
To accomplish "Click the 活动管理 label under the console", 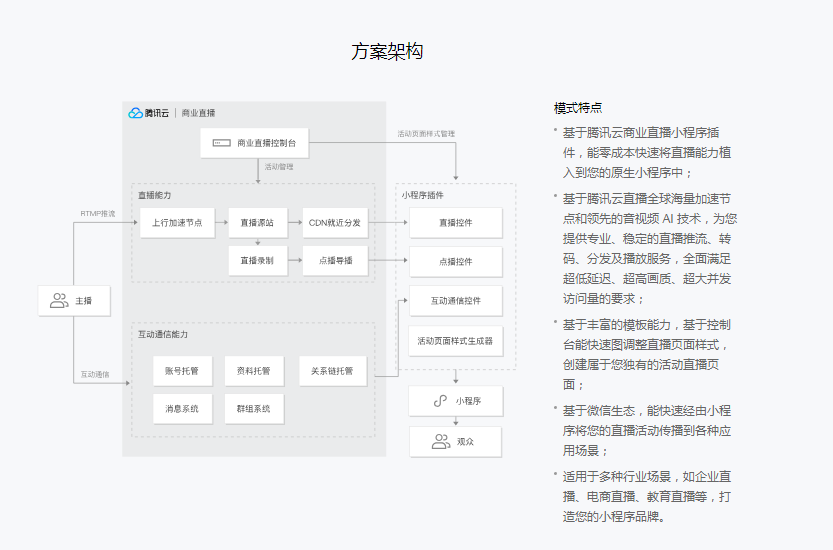I will pos(279,167).
